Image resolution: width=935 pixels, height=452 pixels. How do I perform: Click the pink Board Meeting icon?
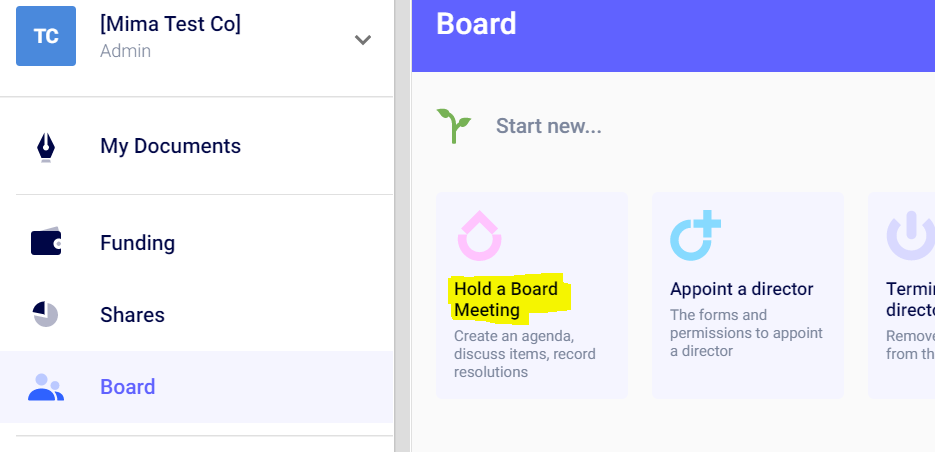click(479, 236)
